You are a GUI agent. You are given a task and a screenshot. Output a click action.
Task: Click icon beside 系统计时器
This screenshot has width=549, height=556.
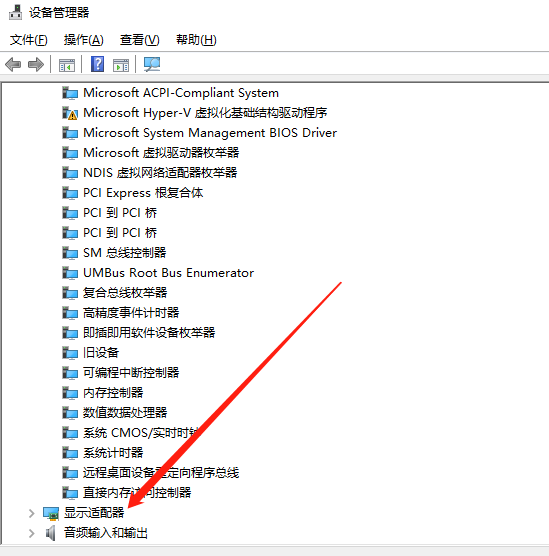tap(70, 453)
